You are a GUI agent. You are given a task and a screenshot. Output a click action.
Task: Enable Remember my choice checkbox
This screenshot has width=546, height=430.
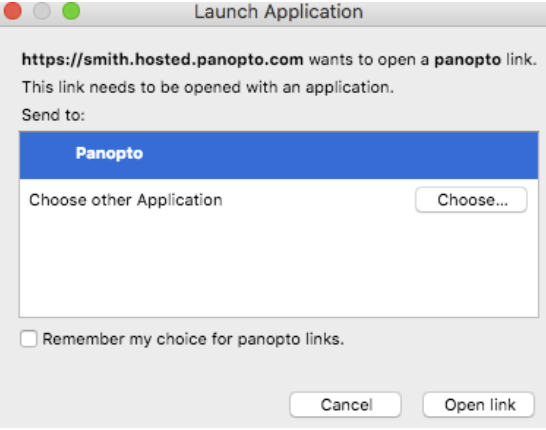click(x=29, y=339)
